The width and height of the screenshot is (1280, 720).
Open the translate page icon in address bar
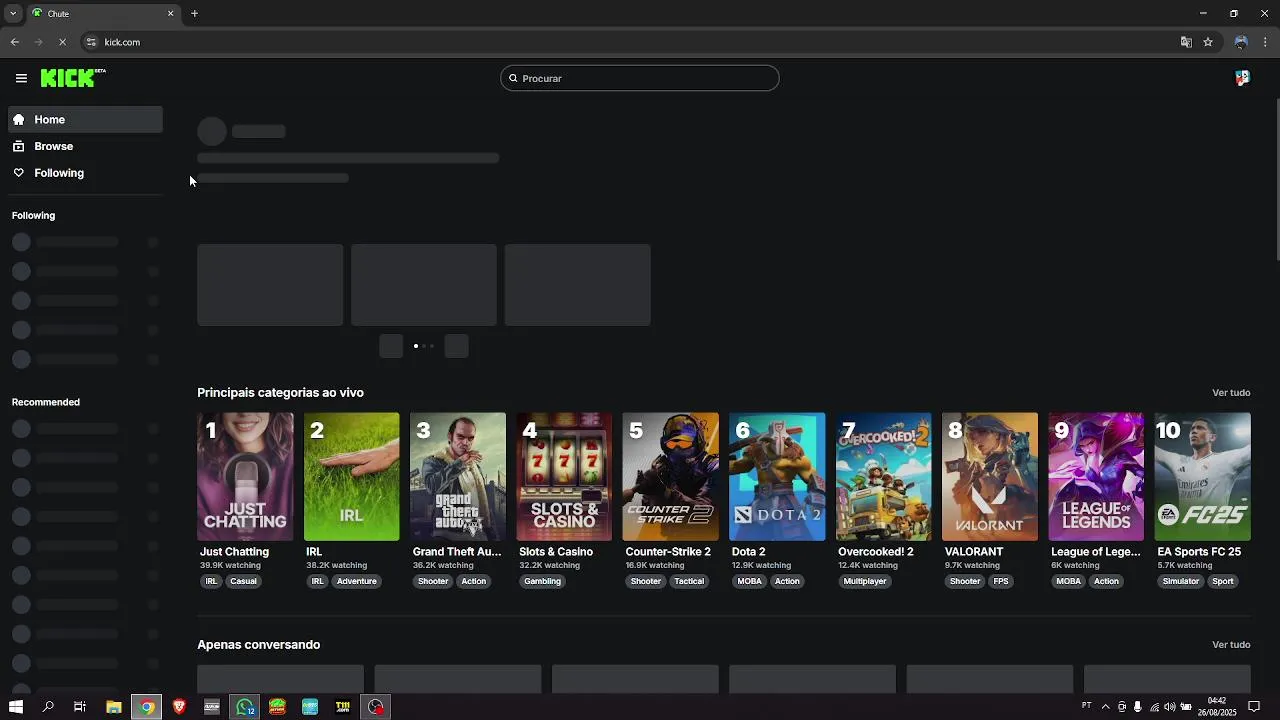point(1186,42)
